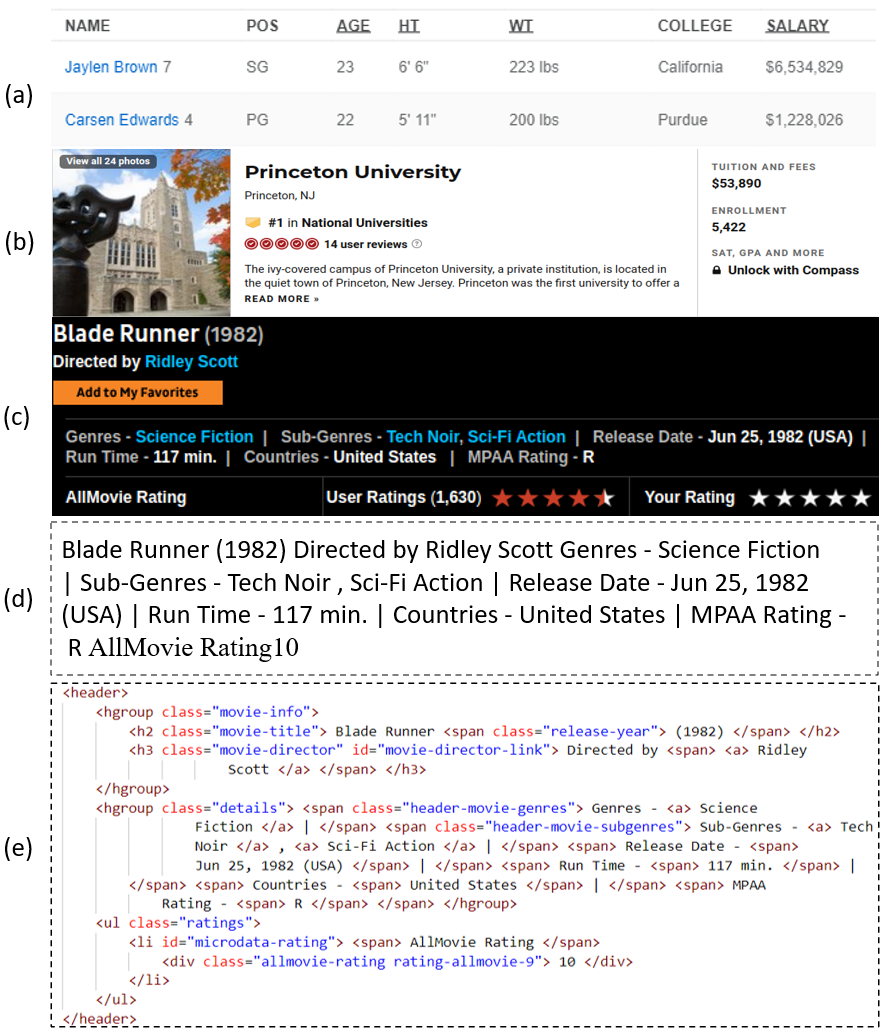Sort roster by the HT column header
This screenshot has width=887, height=1035.
coord(409,26)
